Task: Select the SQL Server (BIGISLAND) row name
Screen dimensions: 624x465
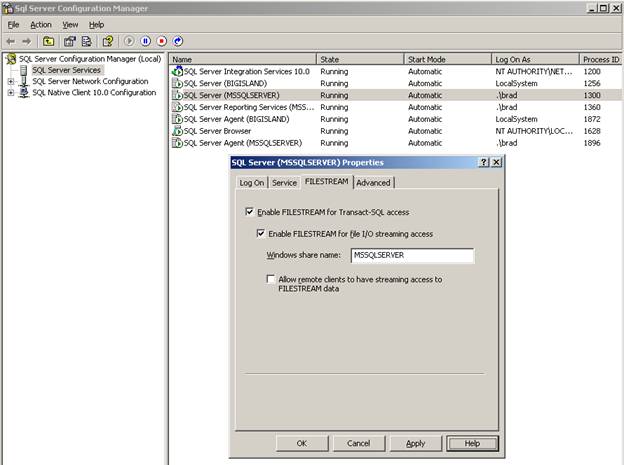Action: point(225,83)
